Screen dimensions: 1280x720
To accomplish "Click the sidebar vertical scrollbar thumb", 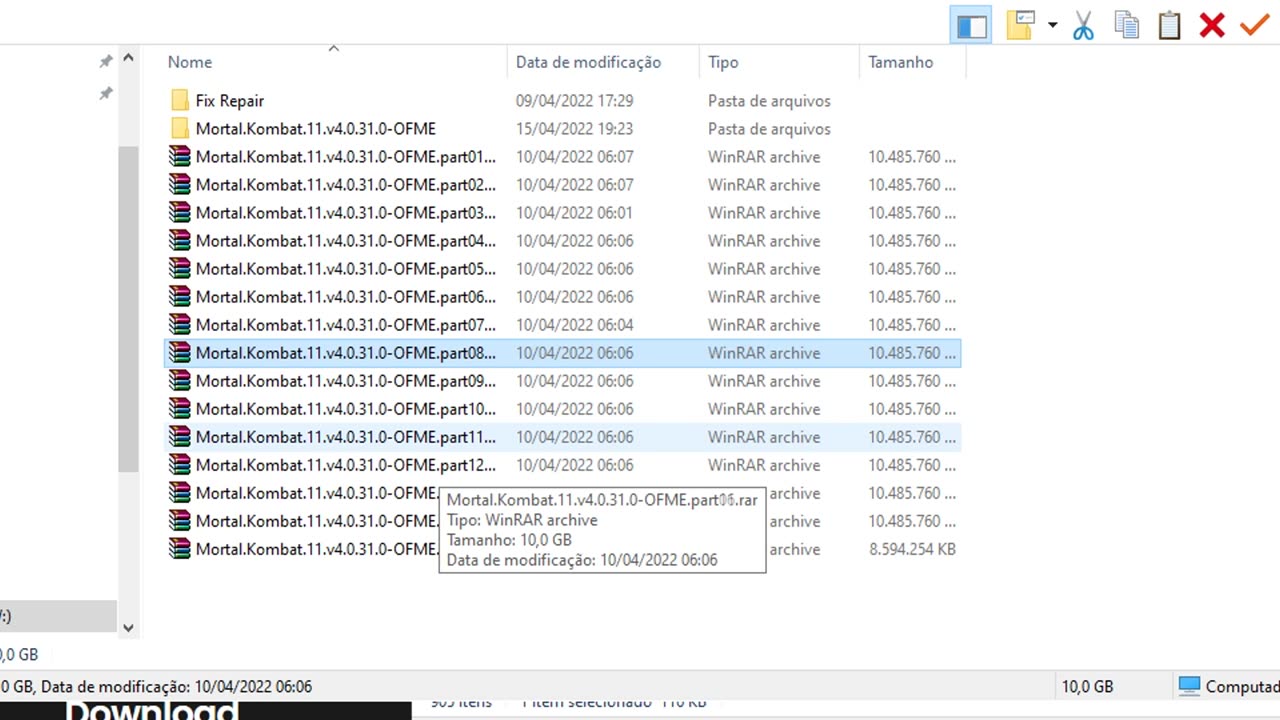I will 128,308.
